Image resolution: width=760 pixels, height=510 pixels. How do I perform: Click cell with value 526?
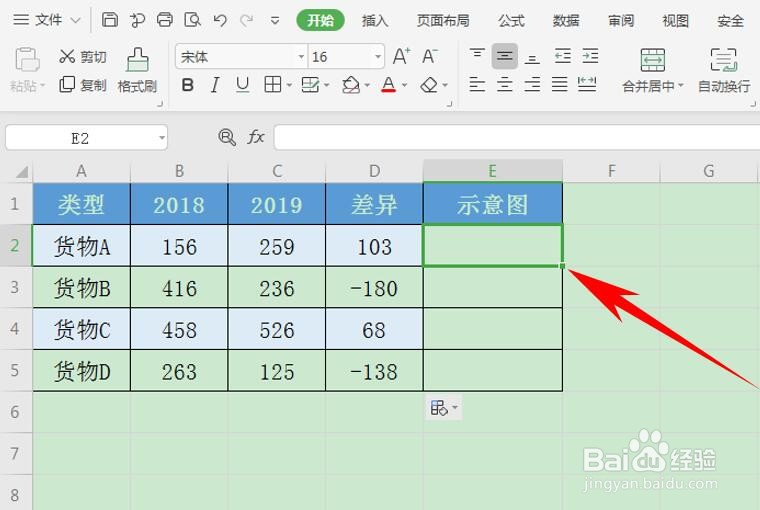(277, 330)
